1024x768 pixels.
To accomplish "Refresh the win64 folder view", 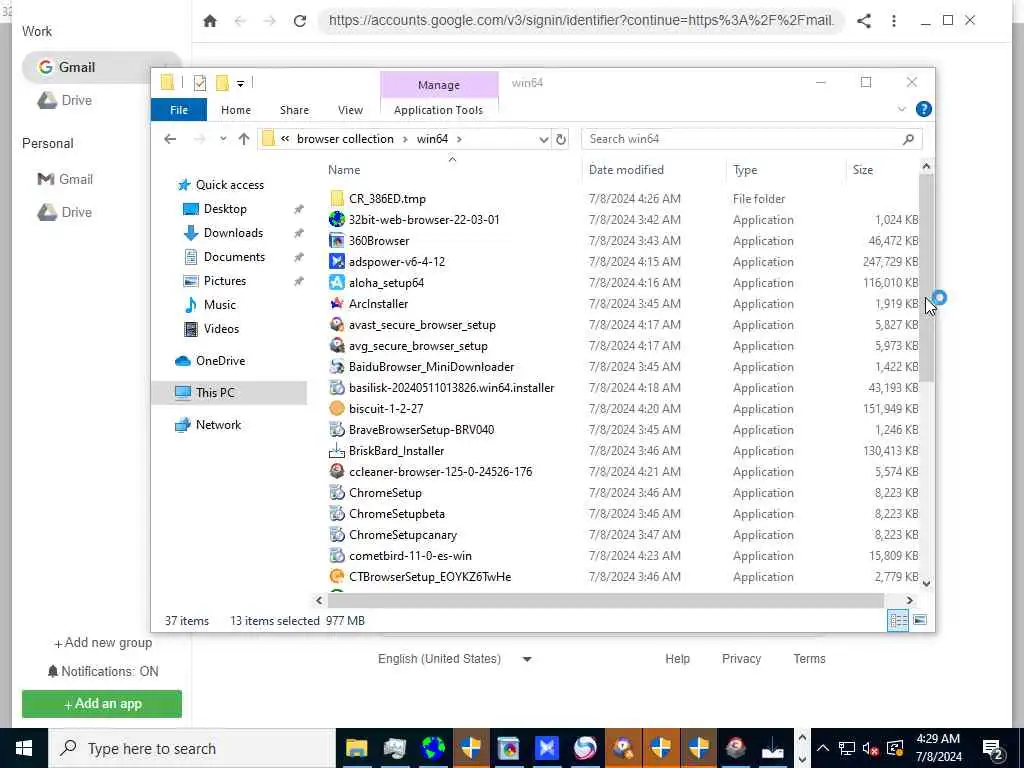I will point(560,139).
